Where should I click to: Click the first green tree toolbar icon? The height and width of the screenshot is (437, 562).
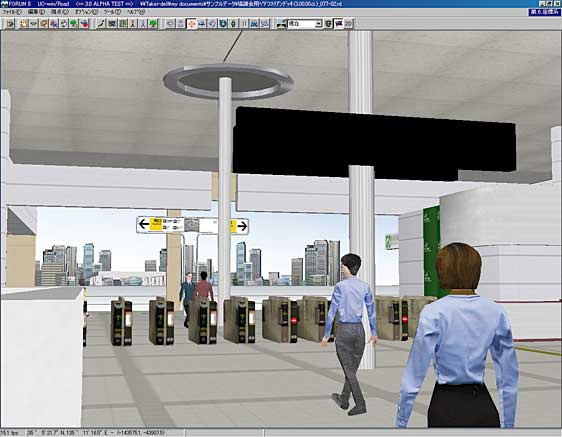tap(74, 24)
